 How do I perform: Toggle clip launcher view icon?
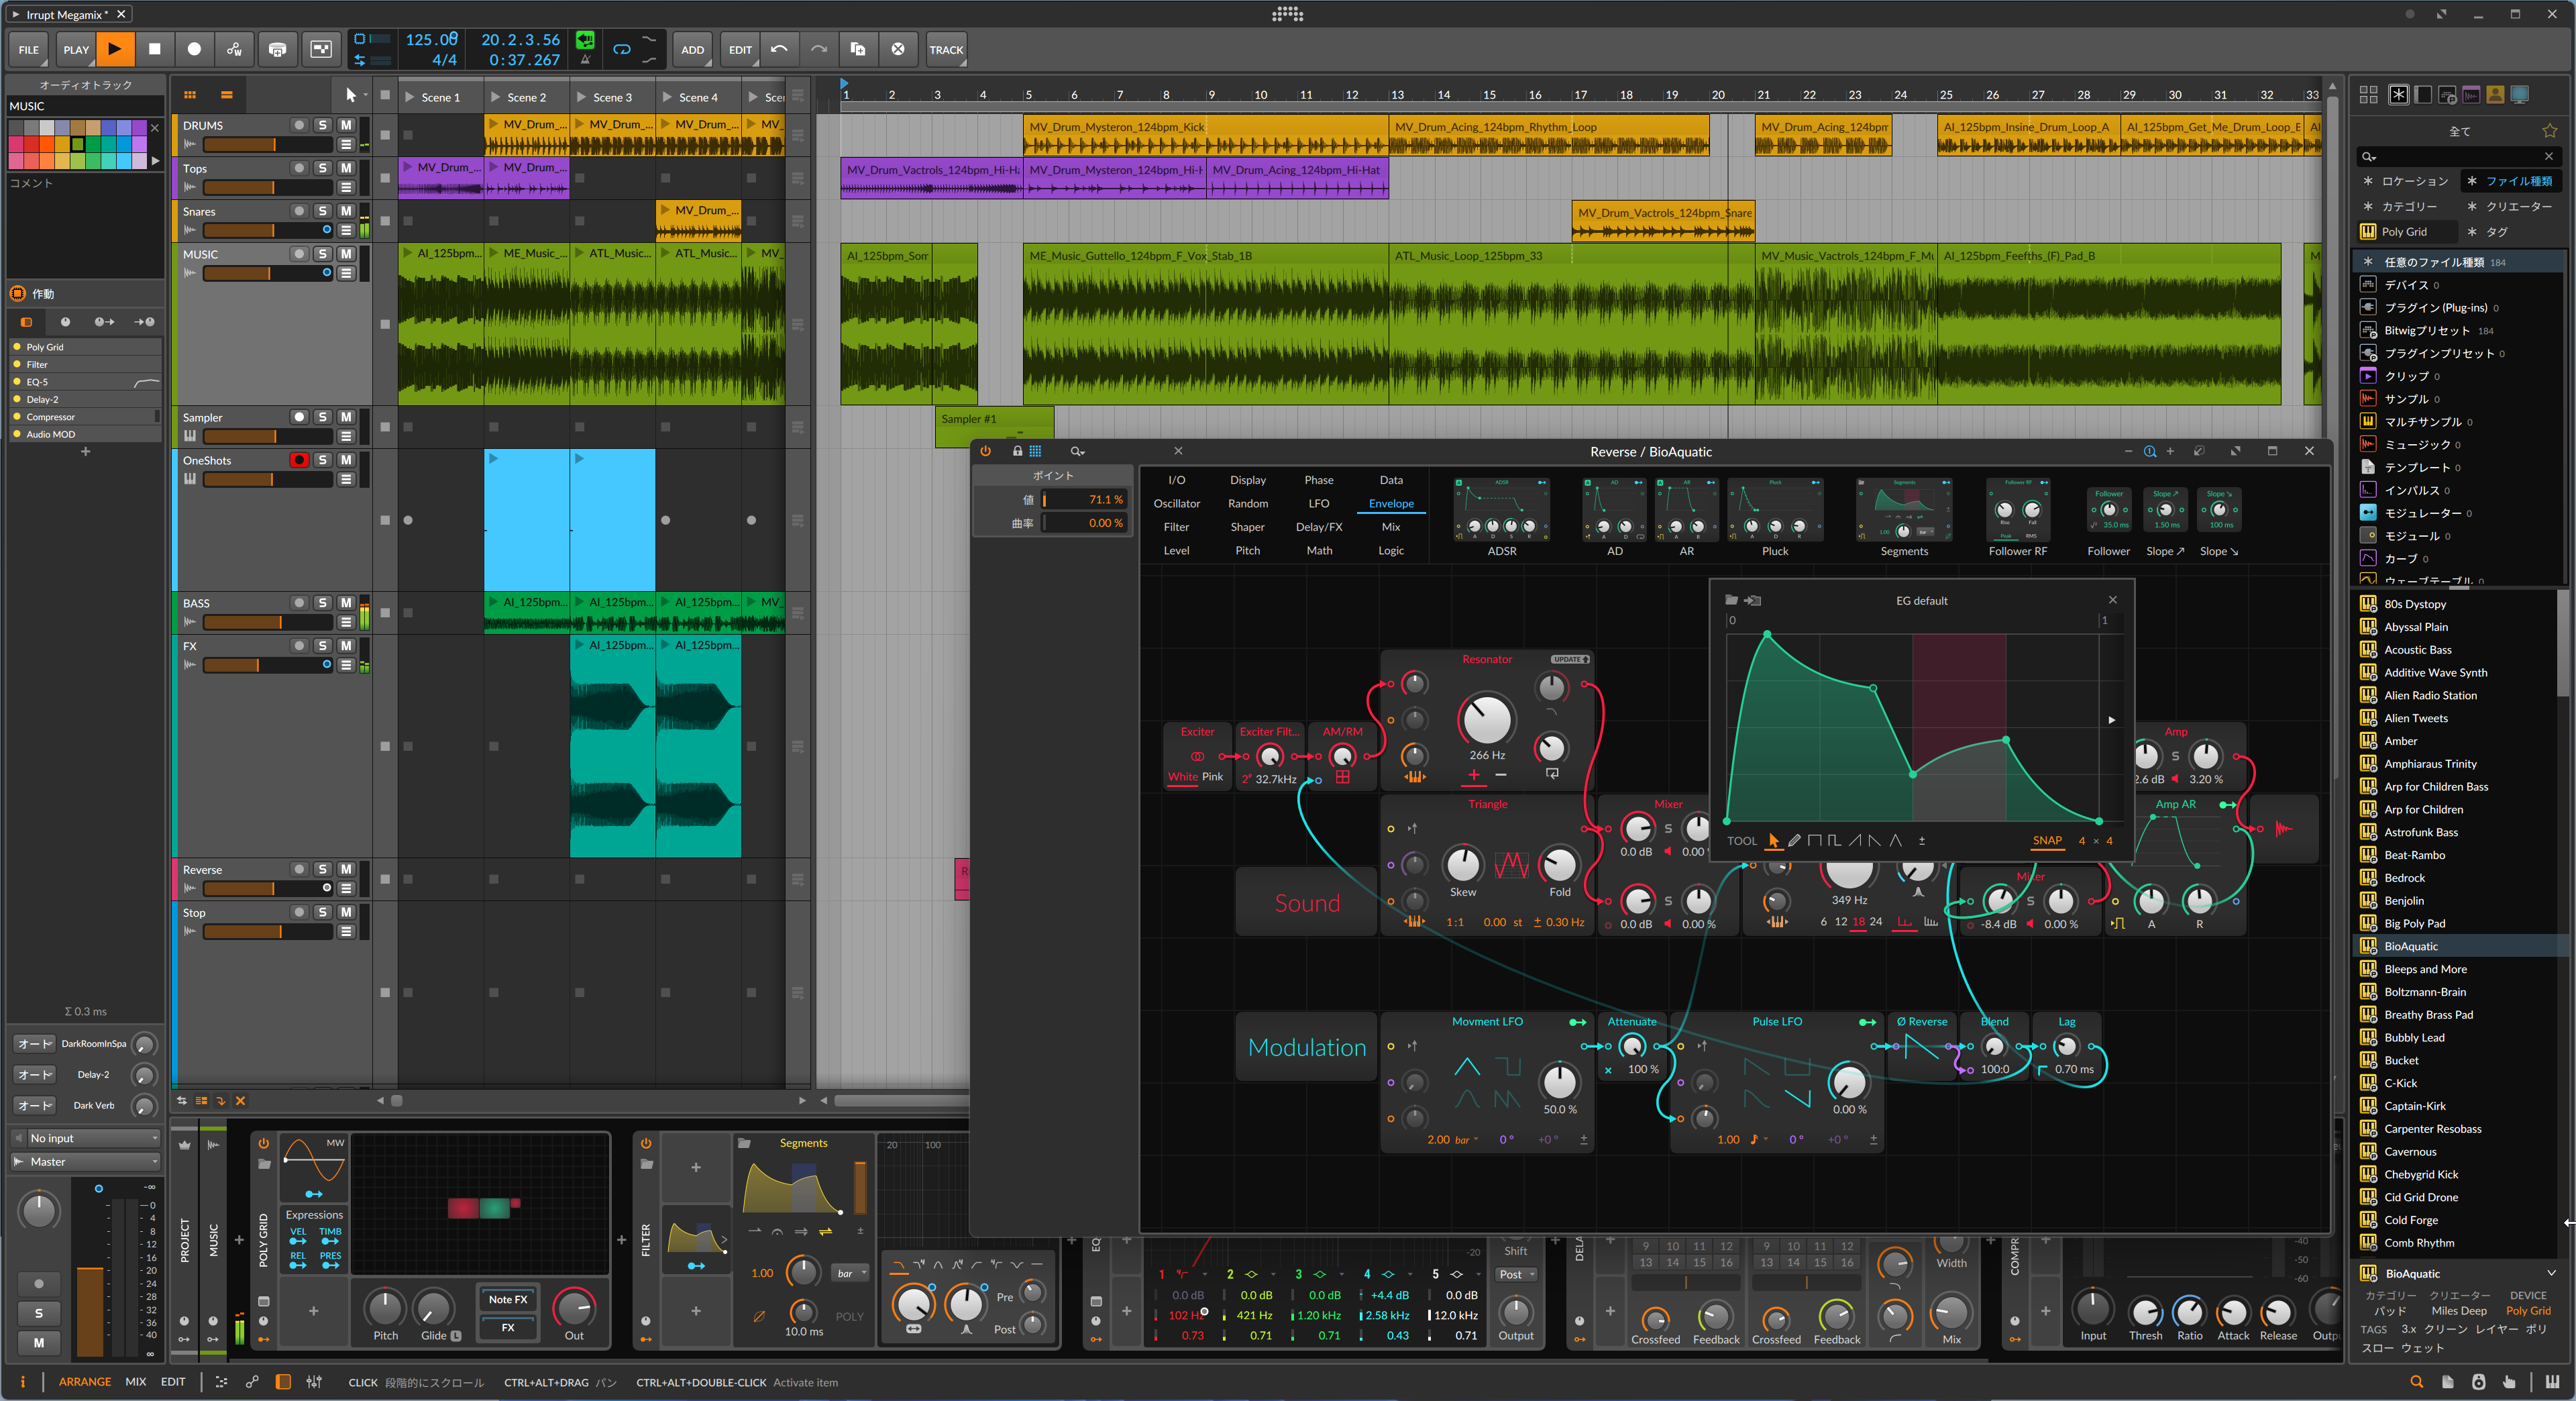190,95
